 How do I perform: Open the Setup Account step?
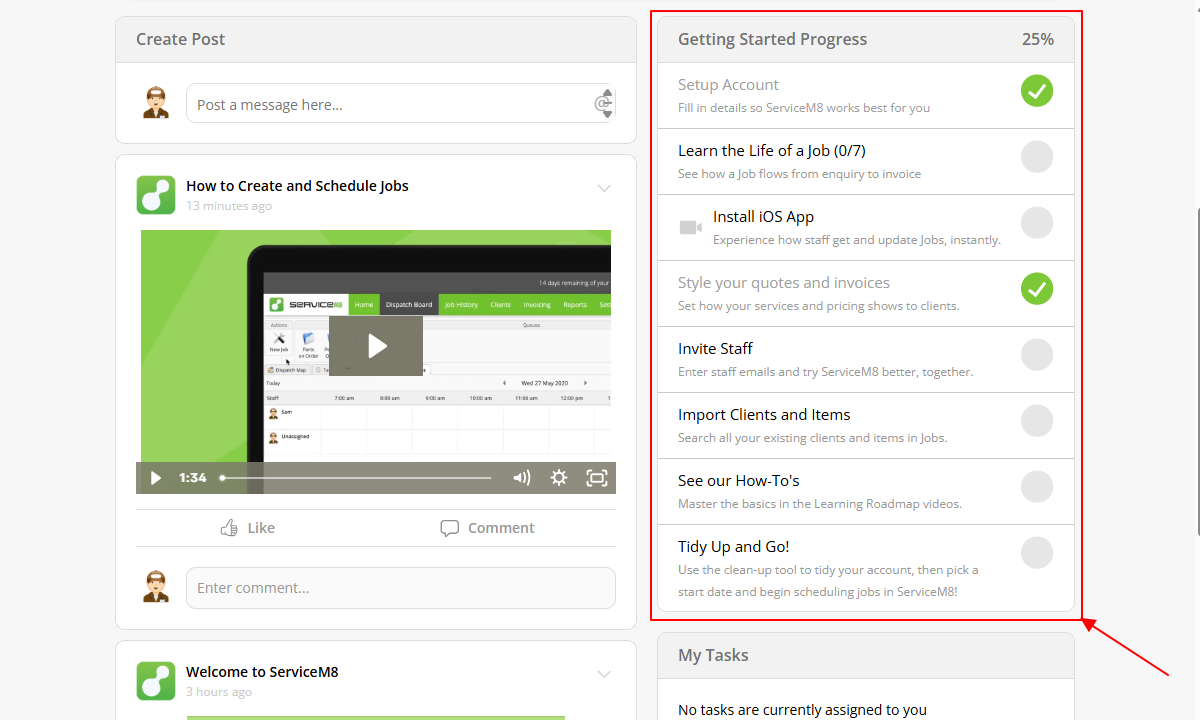click(x=866, y=96)
